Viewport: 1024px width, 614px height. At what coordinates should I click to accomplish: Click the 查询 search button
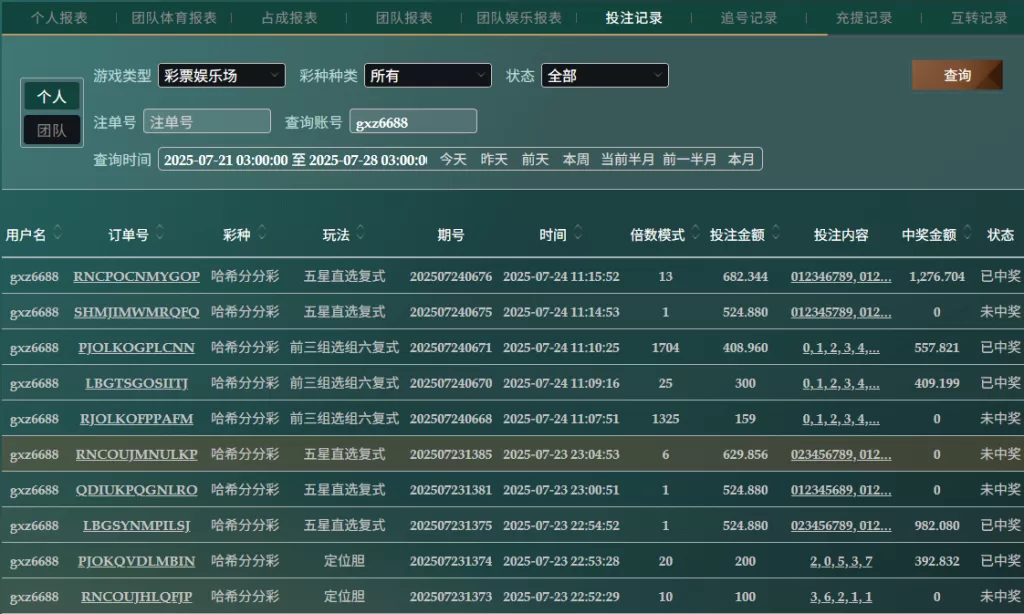point(957,75)
